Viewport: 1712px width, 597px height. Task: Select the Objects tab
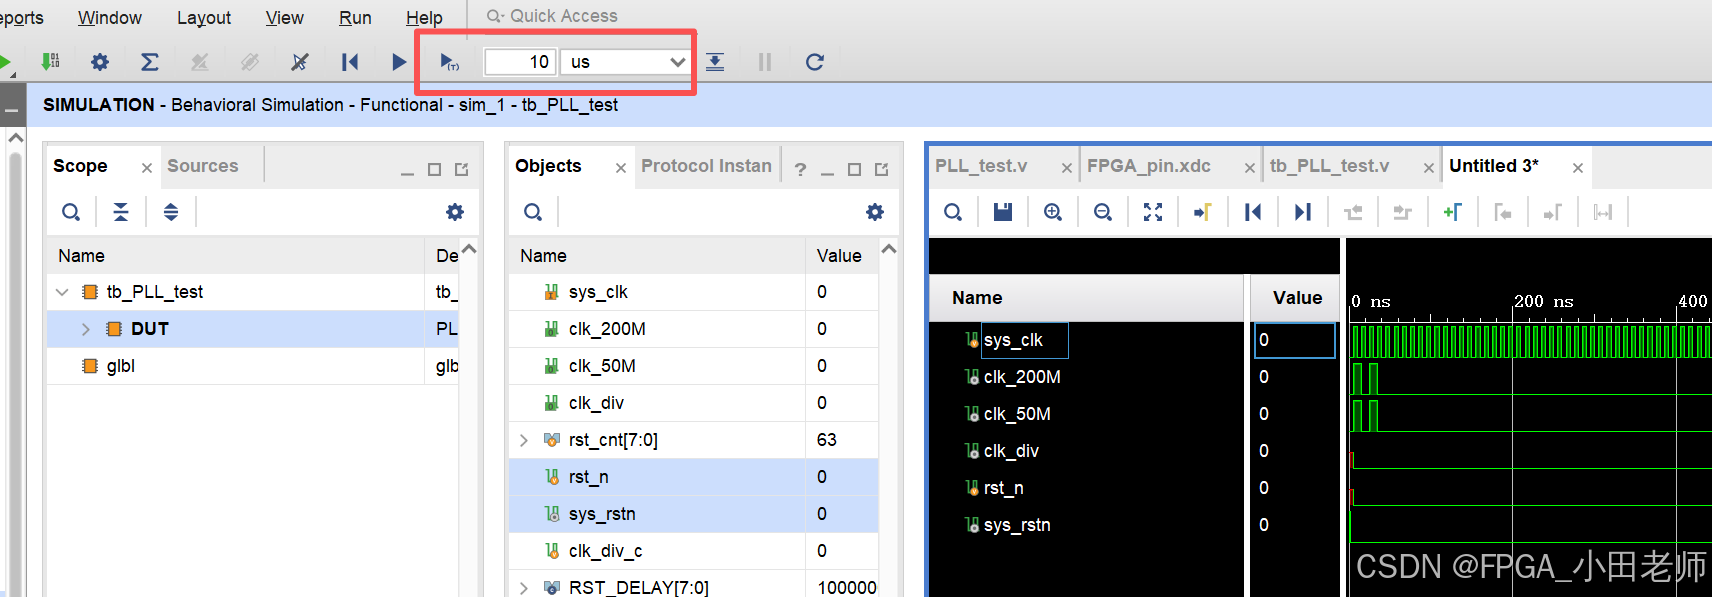pyautogui.click(x=548, y=166)
